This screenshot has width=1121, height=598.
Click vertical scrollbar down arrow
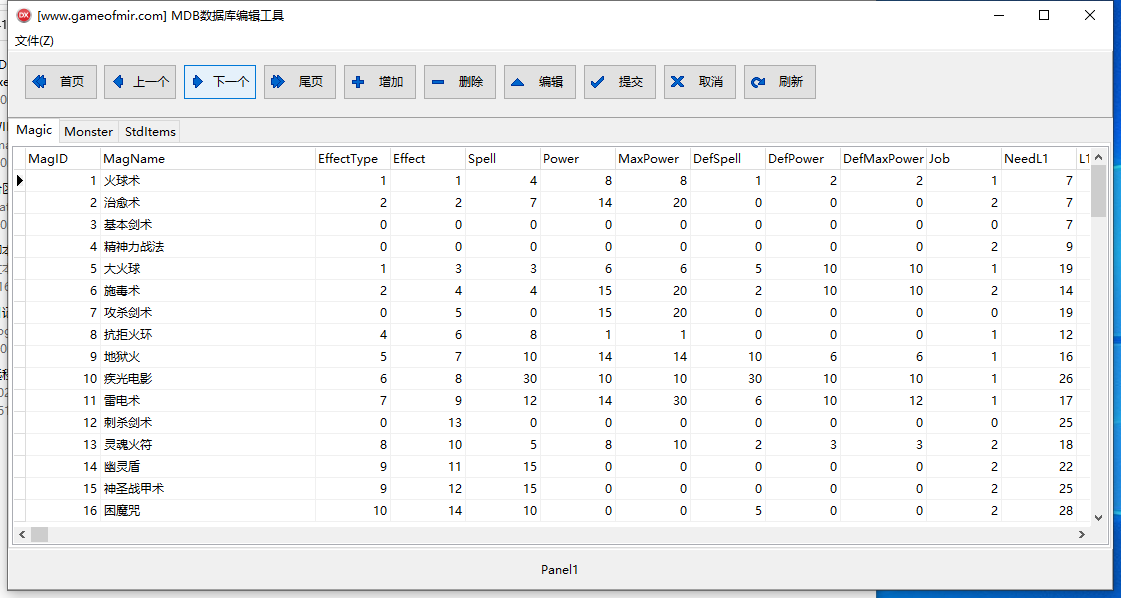point(1098,516)
